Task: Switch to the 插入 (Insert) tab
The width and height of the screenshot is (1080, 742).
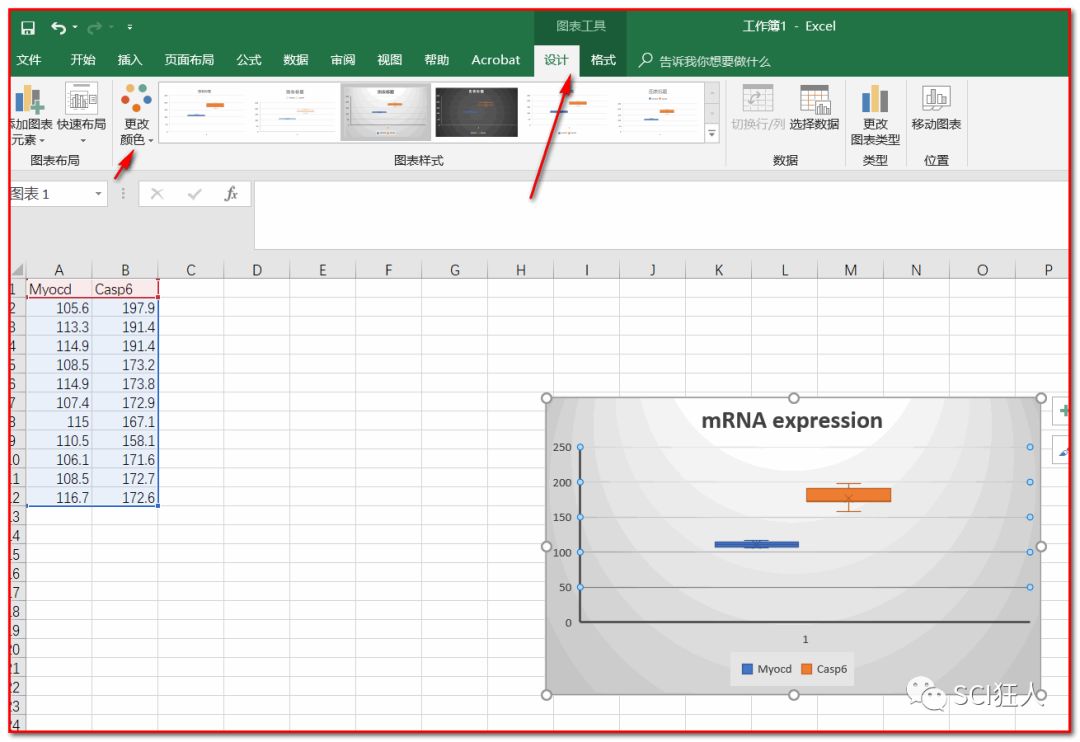Action: click(130, 60)
